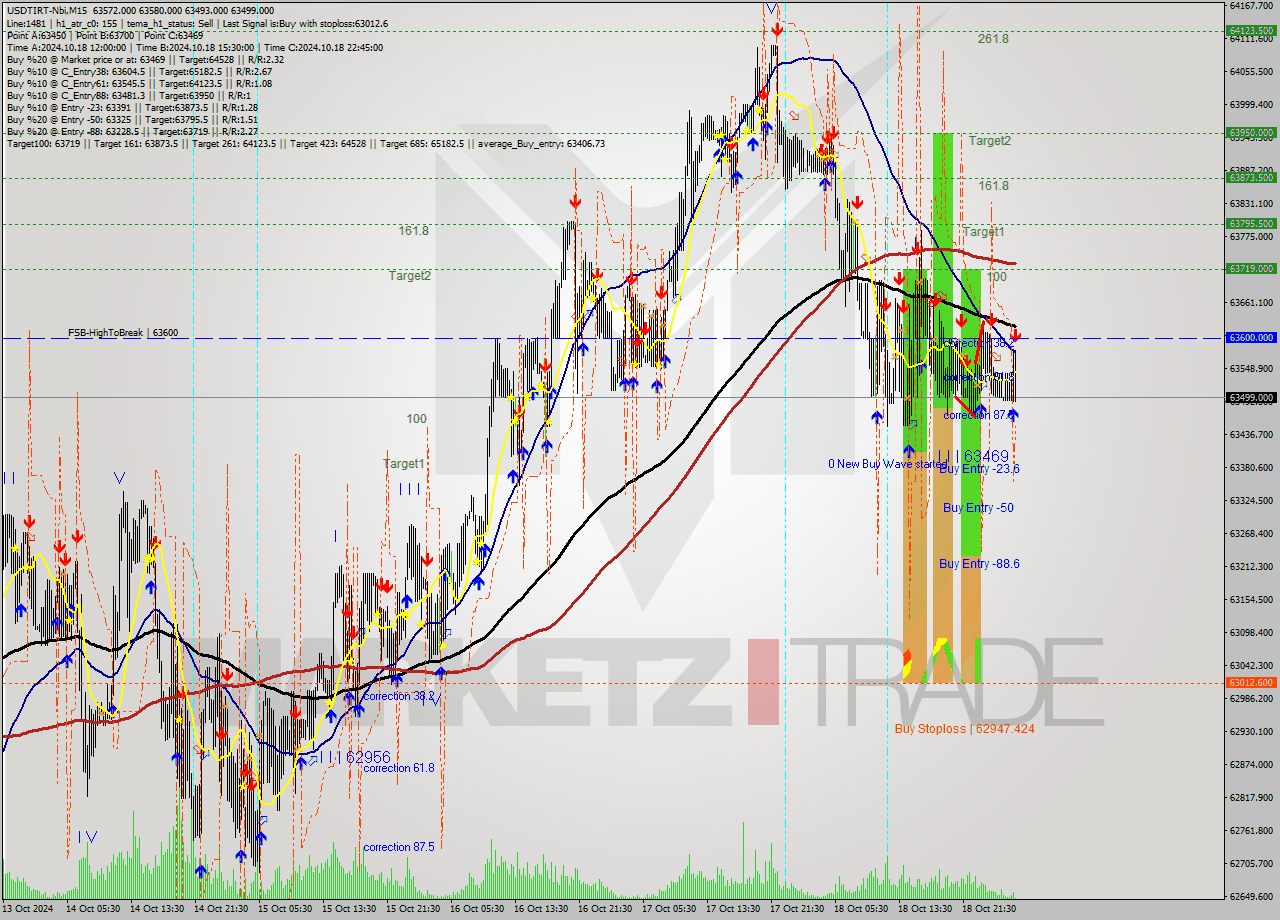This screenshot has height=920, width=1280.
Task: Click the green 63795.500 price tag
Action: [1250, 223]
